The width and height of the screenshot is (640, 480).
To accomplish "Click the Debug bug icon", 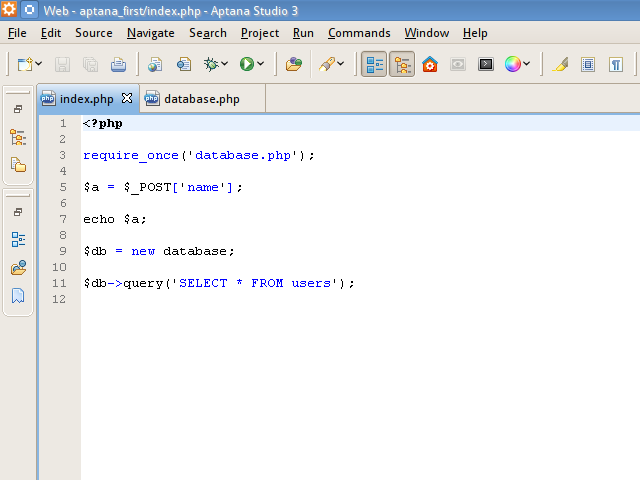I will [211, 65].
